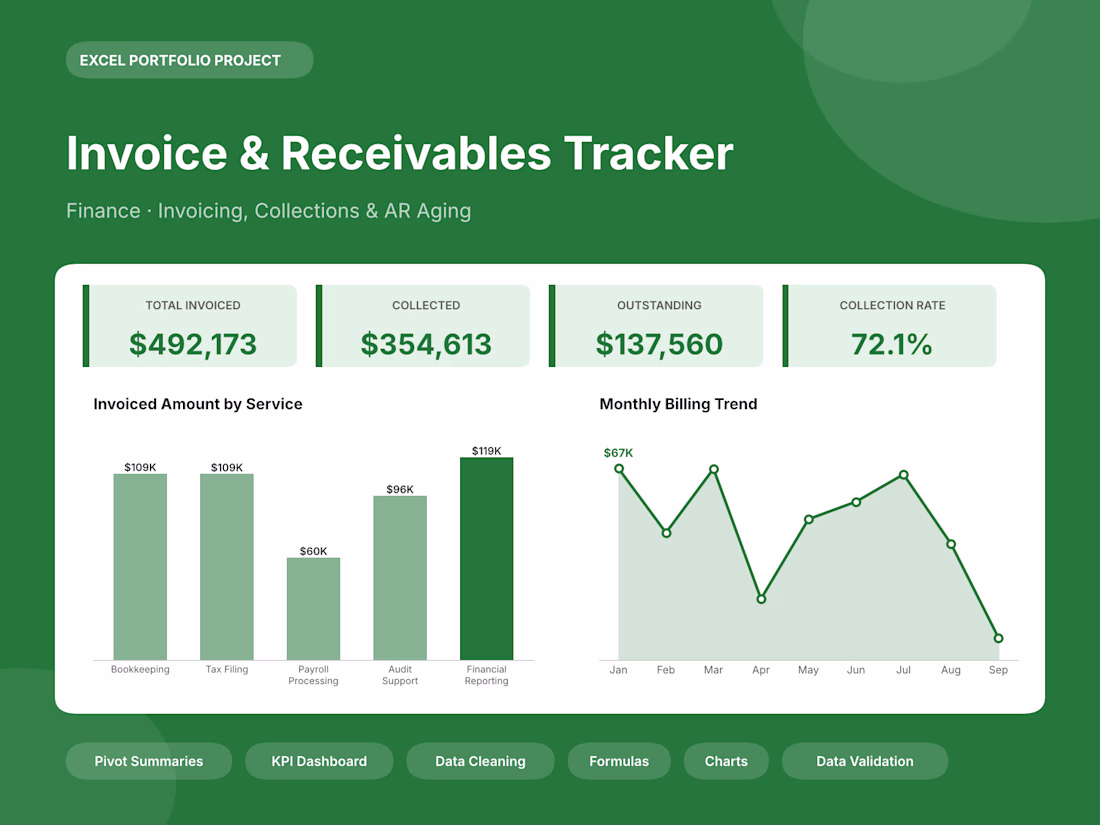
Task: Click the Jun data point marker
Action: [856, 502]
